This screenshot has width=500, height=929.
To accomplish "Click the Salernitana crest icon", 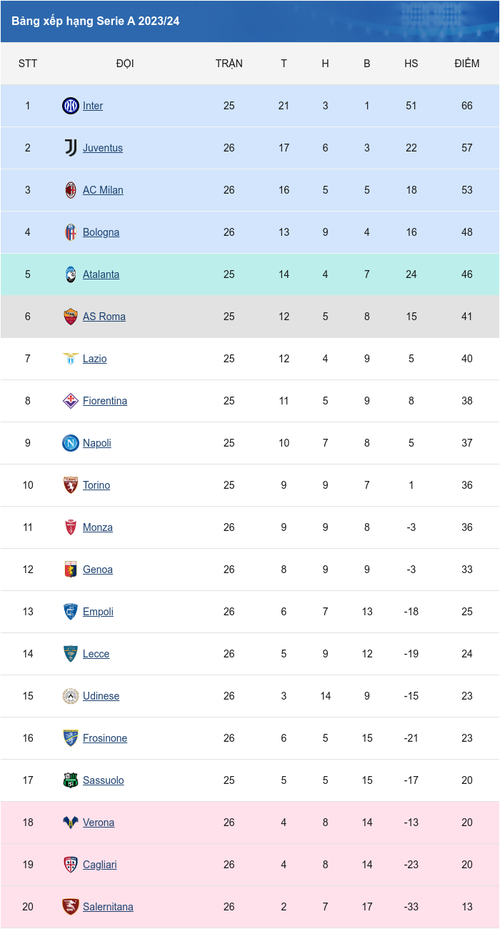I will [70, 906].
